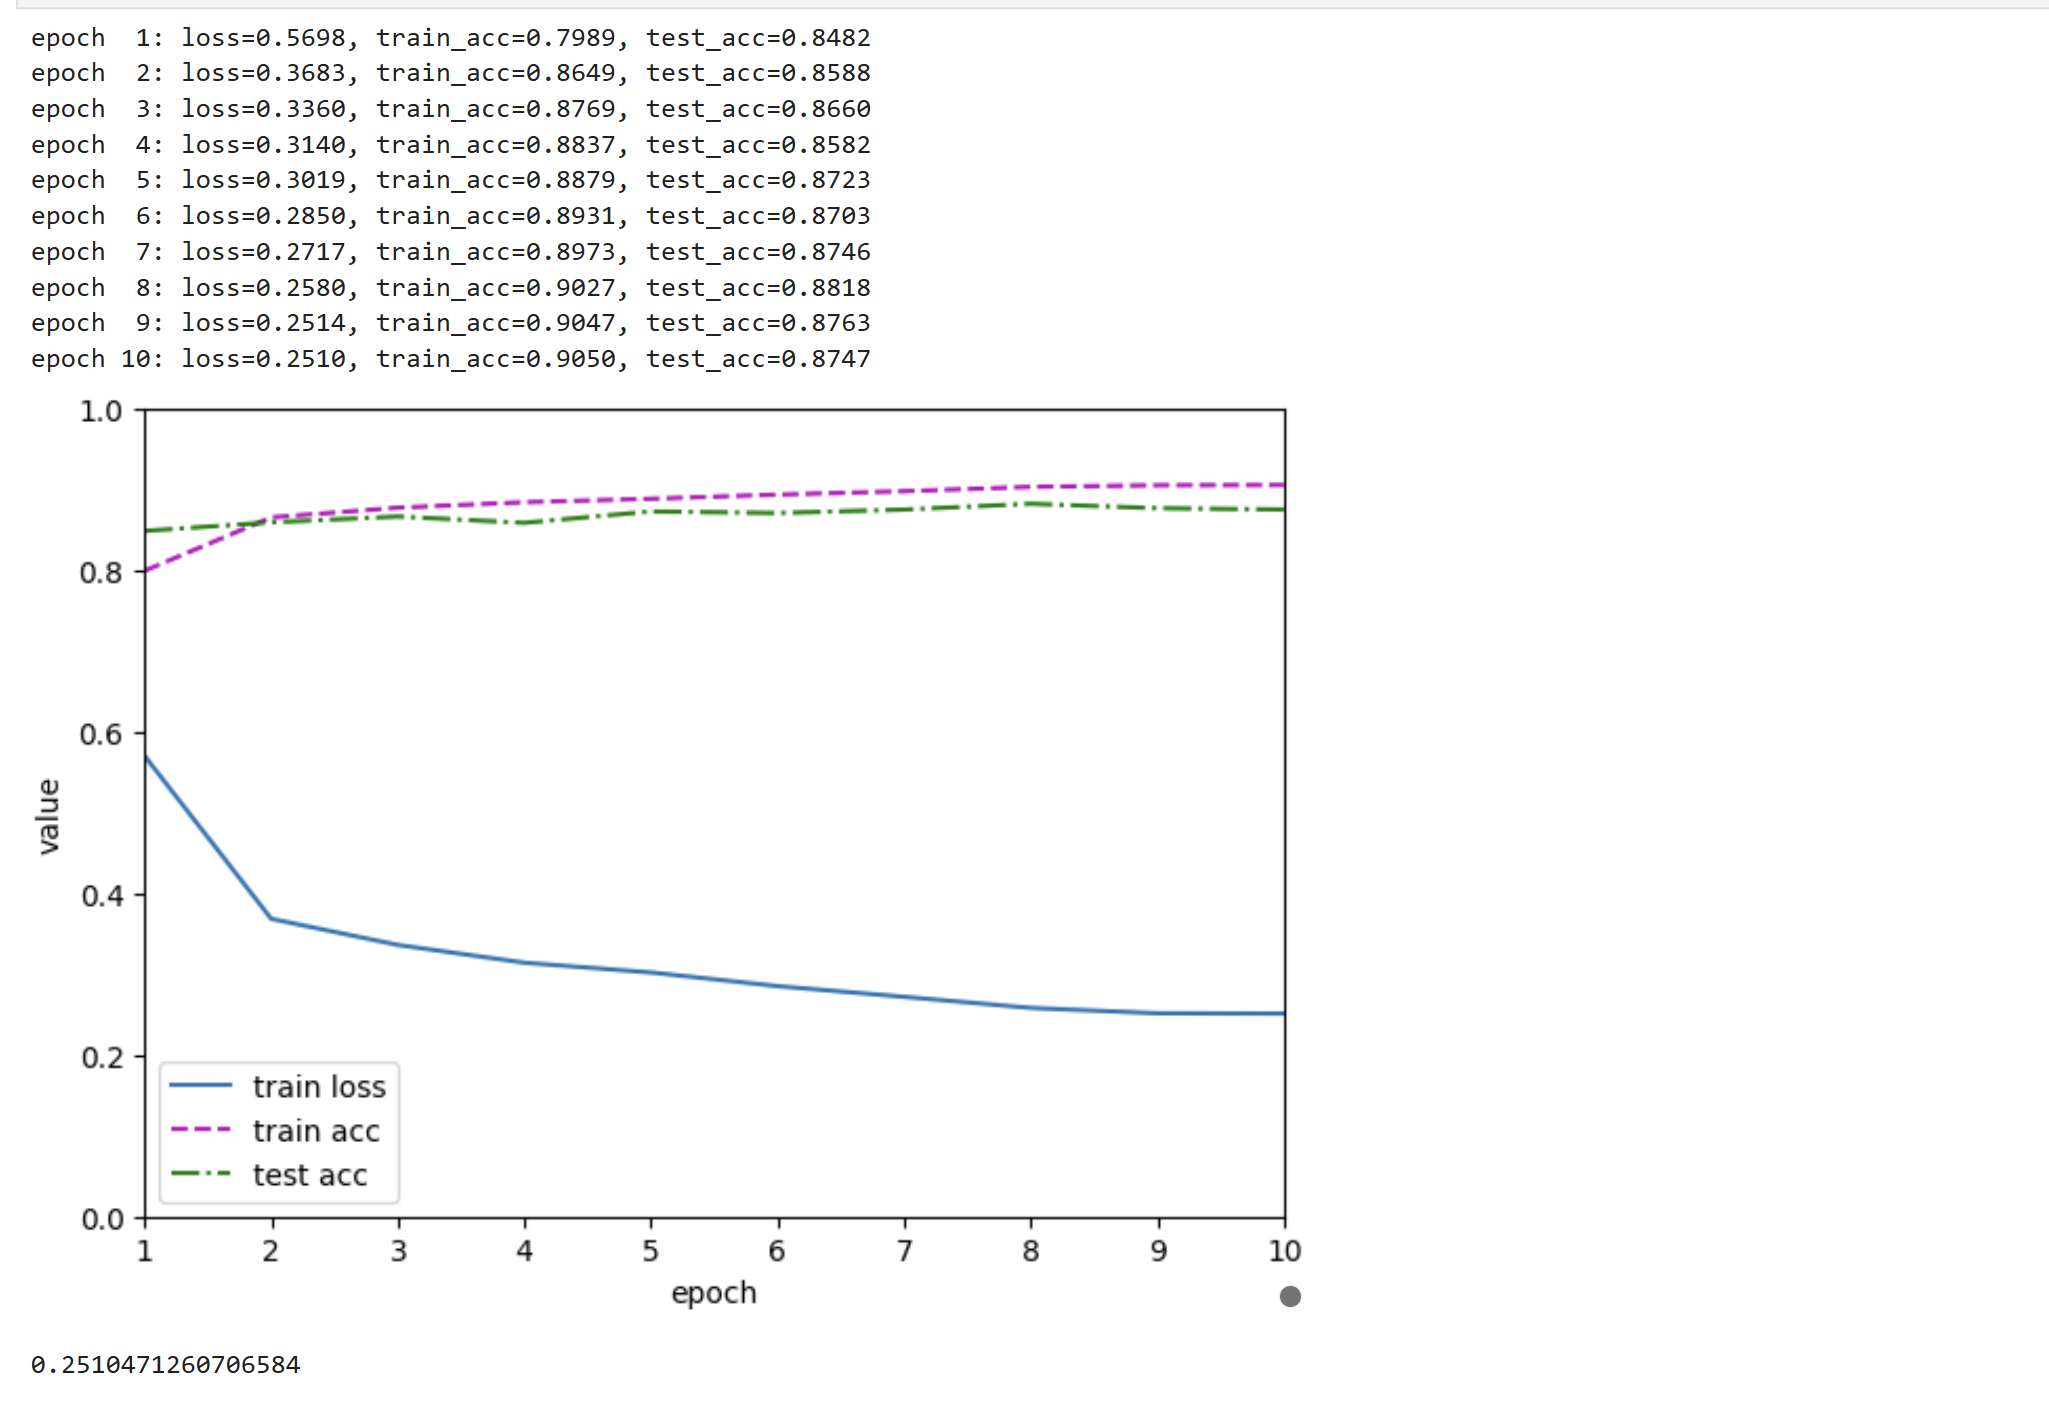
Task: Click x-axis tick label 10
Action: click(1284, 1251)
